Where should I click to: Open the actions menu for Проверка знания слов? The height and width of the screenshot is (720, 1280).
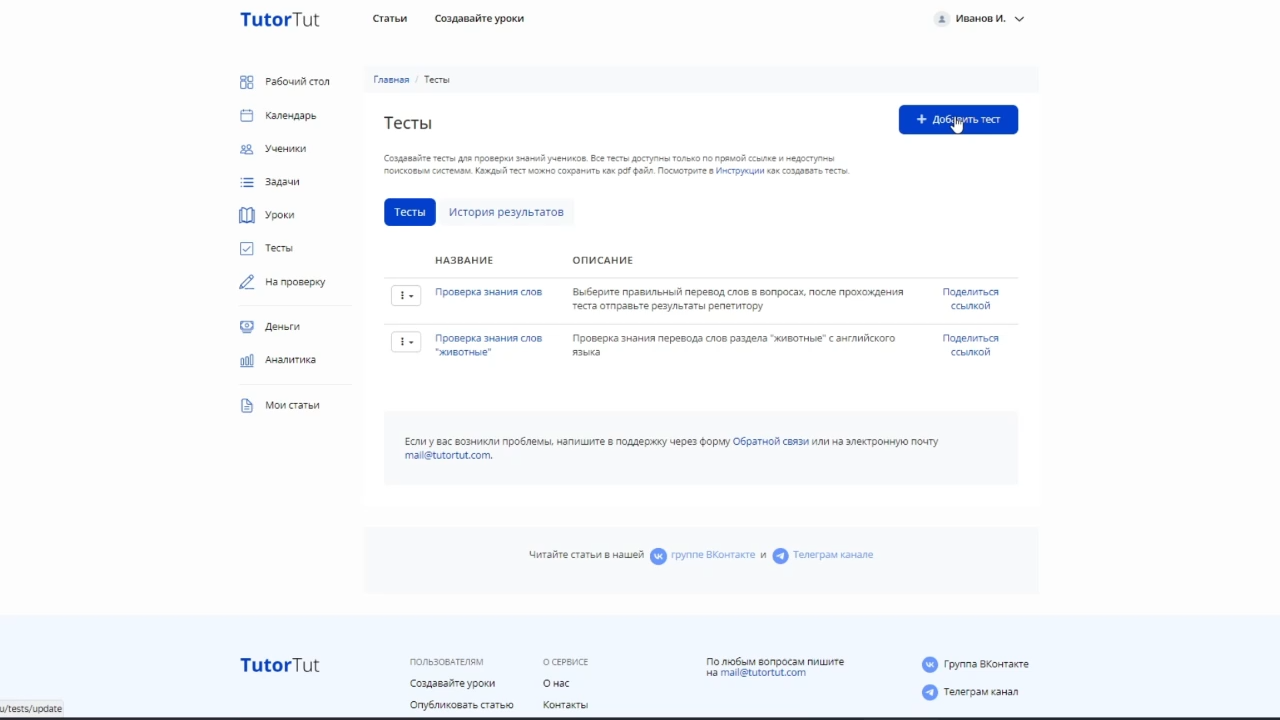pyautogui.click(x=405, y=295)
